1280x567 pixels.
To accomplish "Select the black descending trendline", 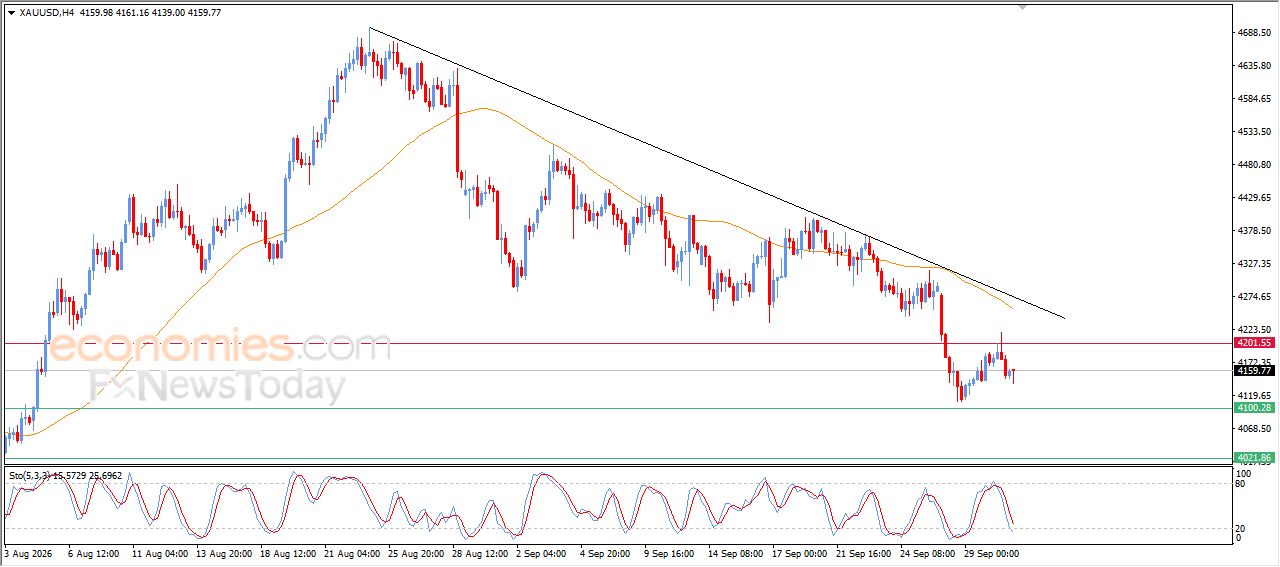I will [x=716, y=173].
